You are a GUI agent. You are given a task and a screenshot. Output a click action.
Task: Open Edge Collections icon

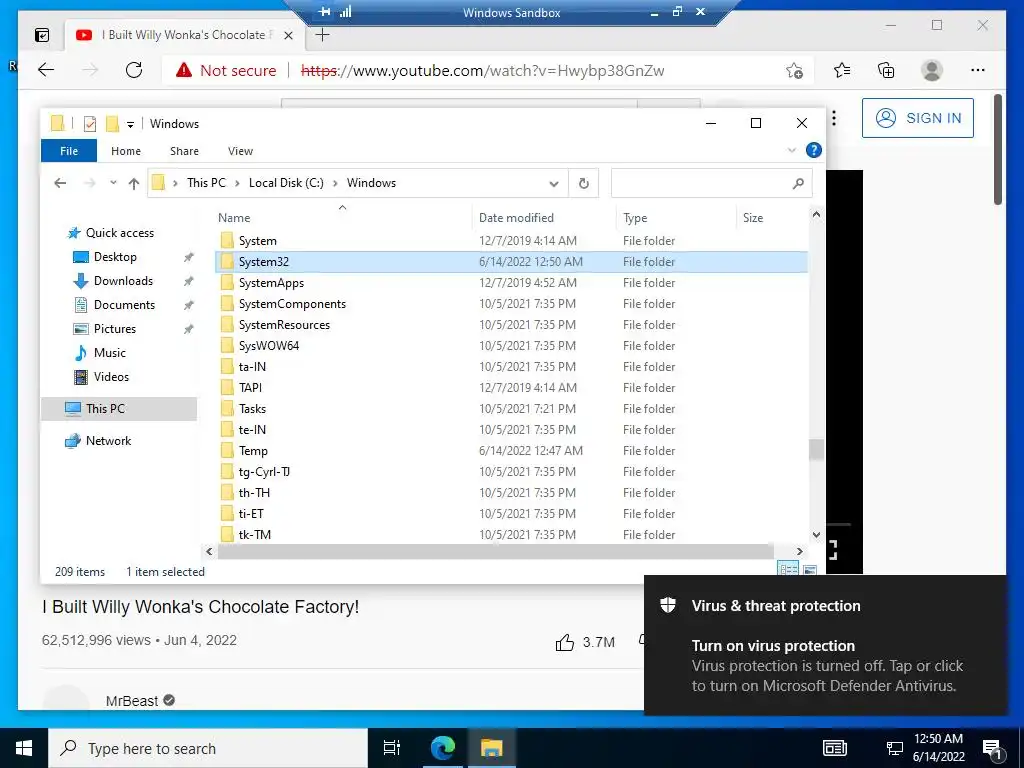coord(886,70)
